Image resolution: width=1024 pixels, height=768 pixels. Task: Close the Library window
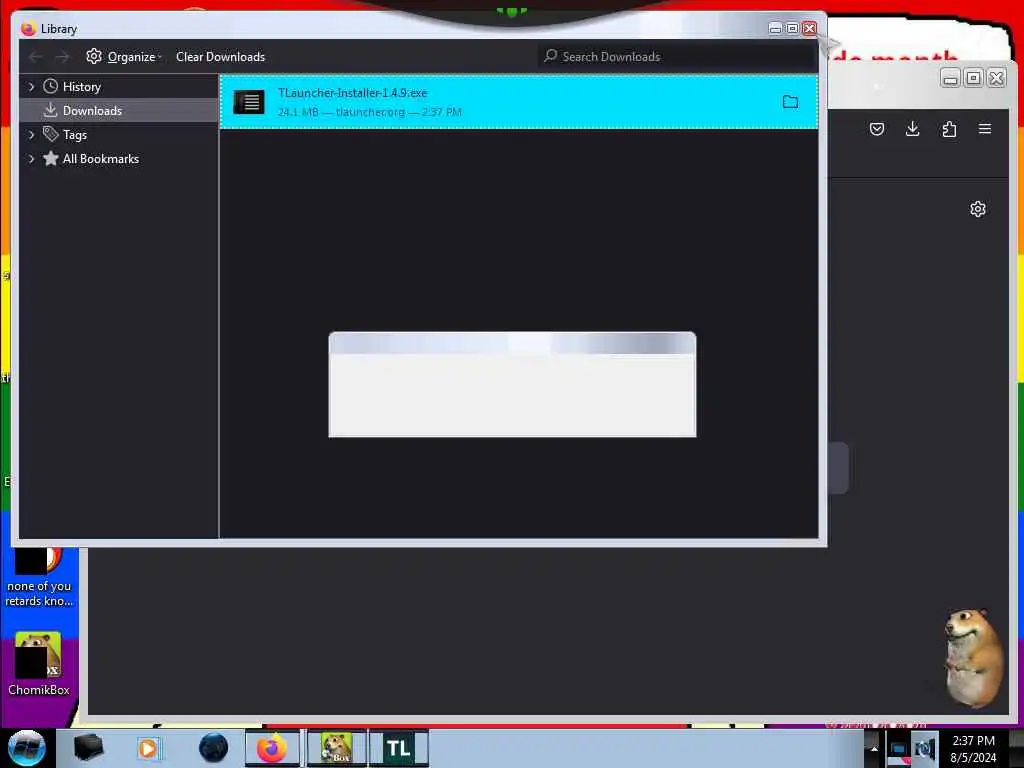[809, 28]
